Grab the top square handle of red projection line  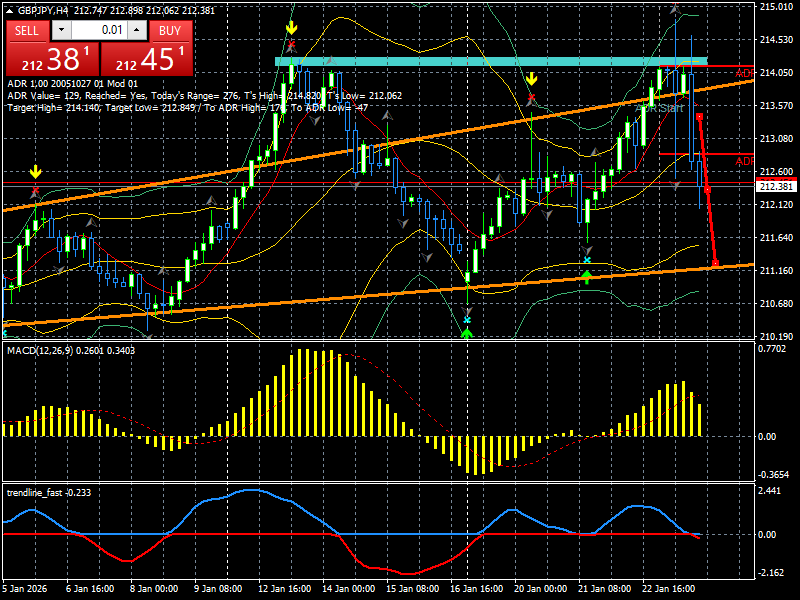coord(699,117)
